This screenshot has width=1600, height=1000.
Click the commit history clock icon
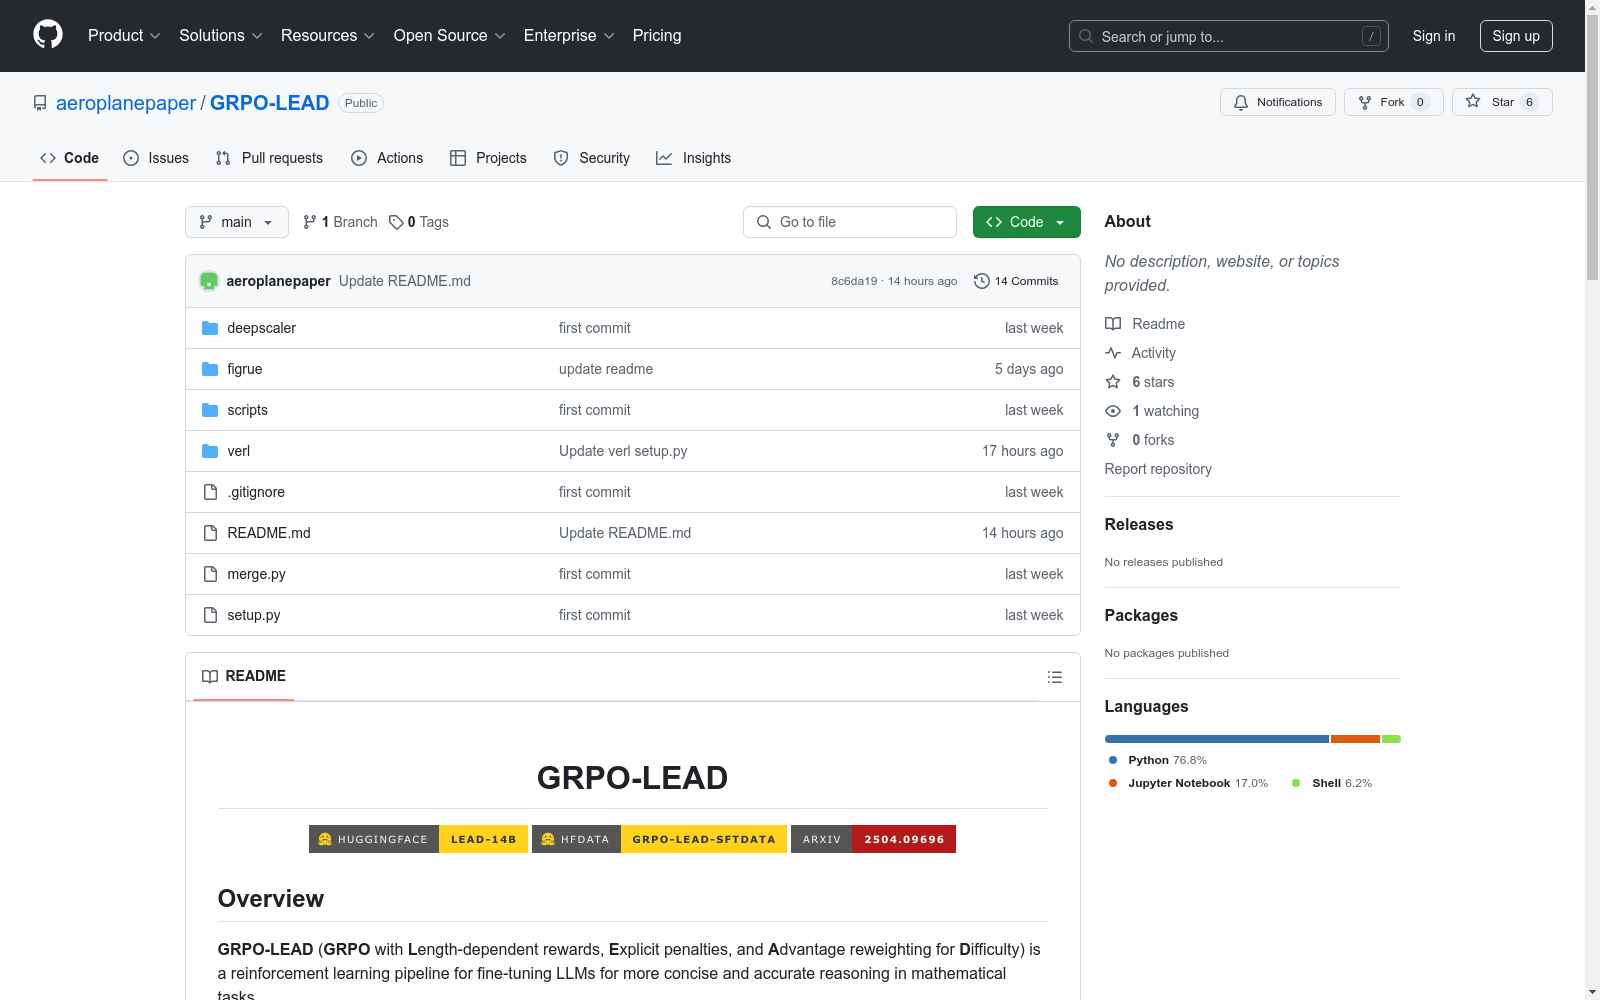click(982, 281)
